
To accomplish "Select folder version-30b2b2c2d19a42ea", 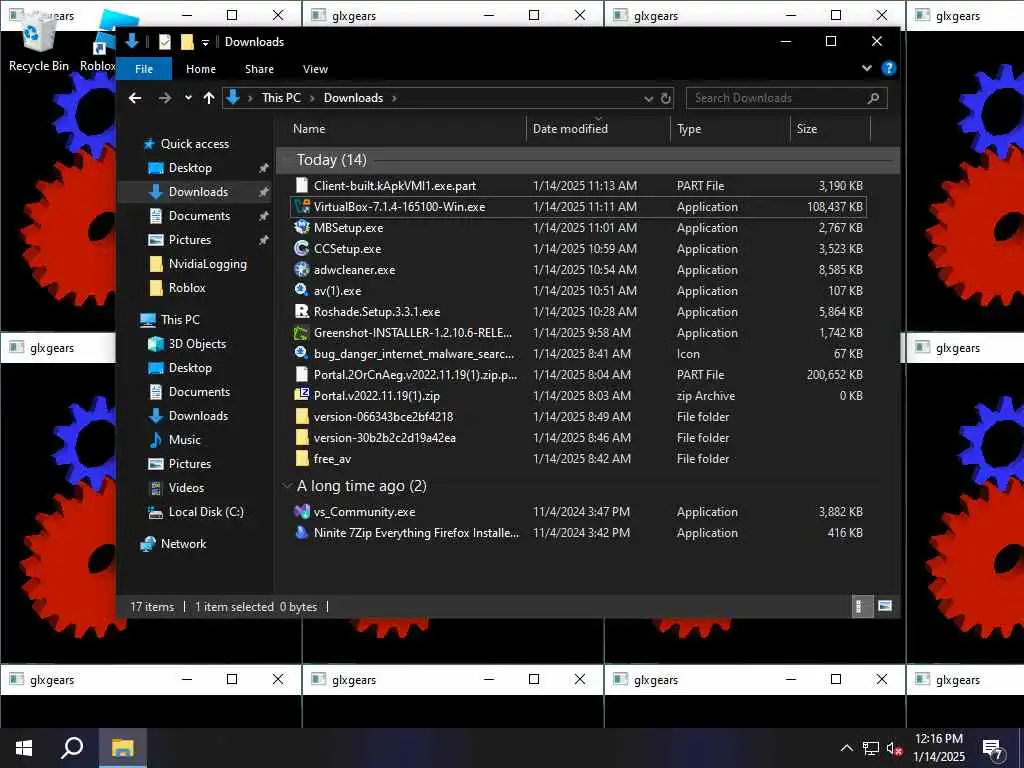I will click(384, 438).
